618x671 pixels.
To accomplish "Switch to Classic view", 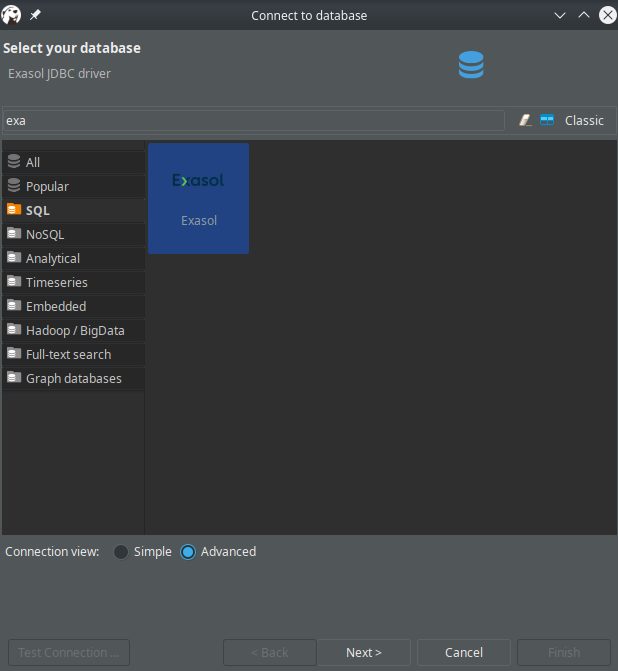I will (x=584, y=121).
